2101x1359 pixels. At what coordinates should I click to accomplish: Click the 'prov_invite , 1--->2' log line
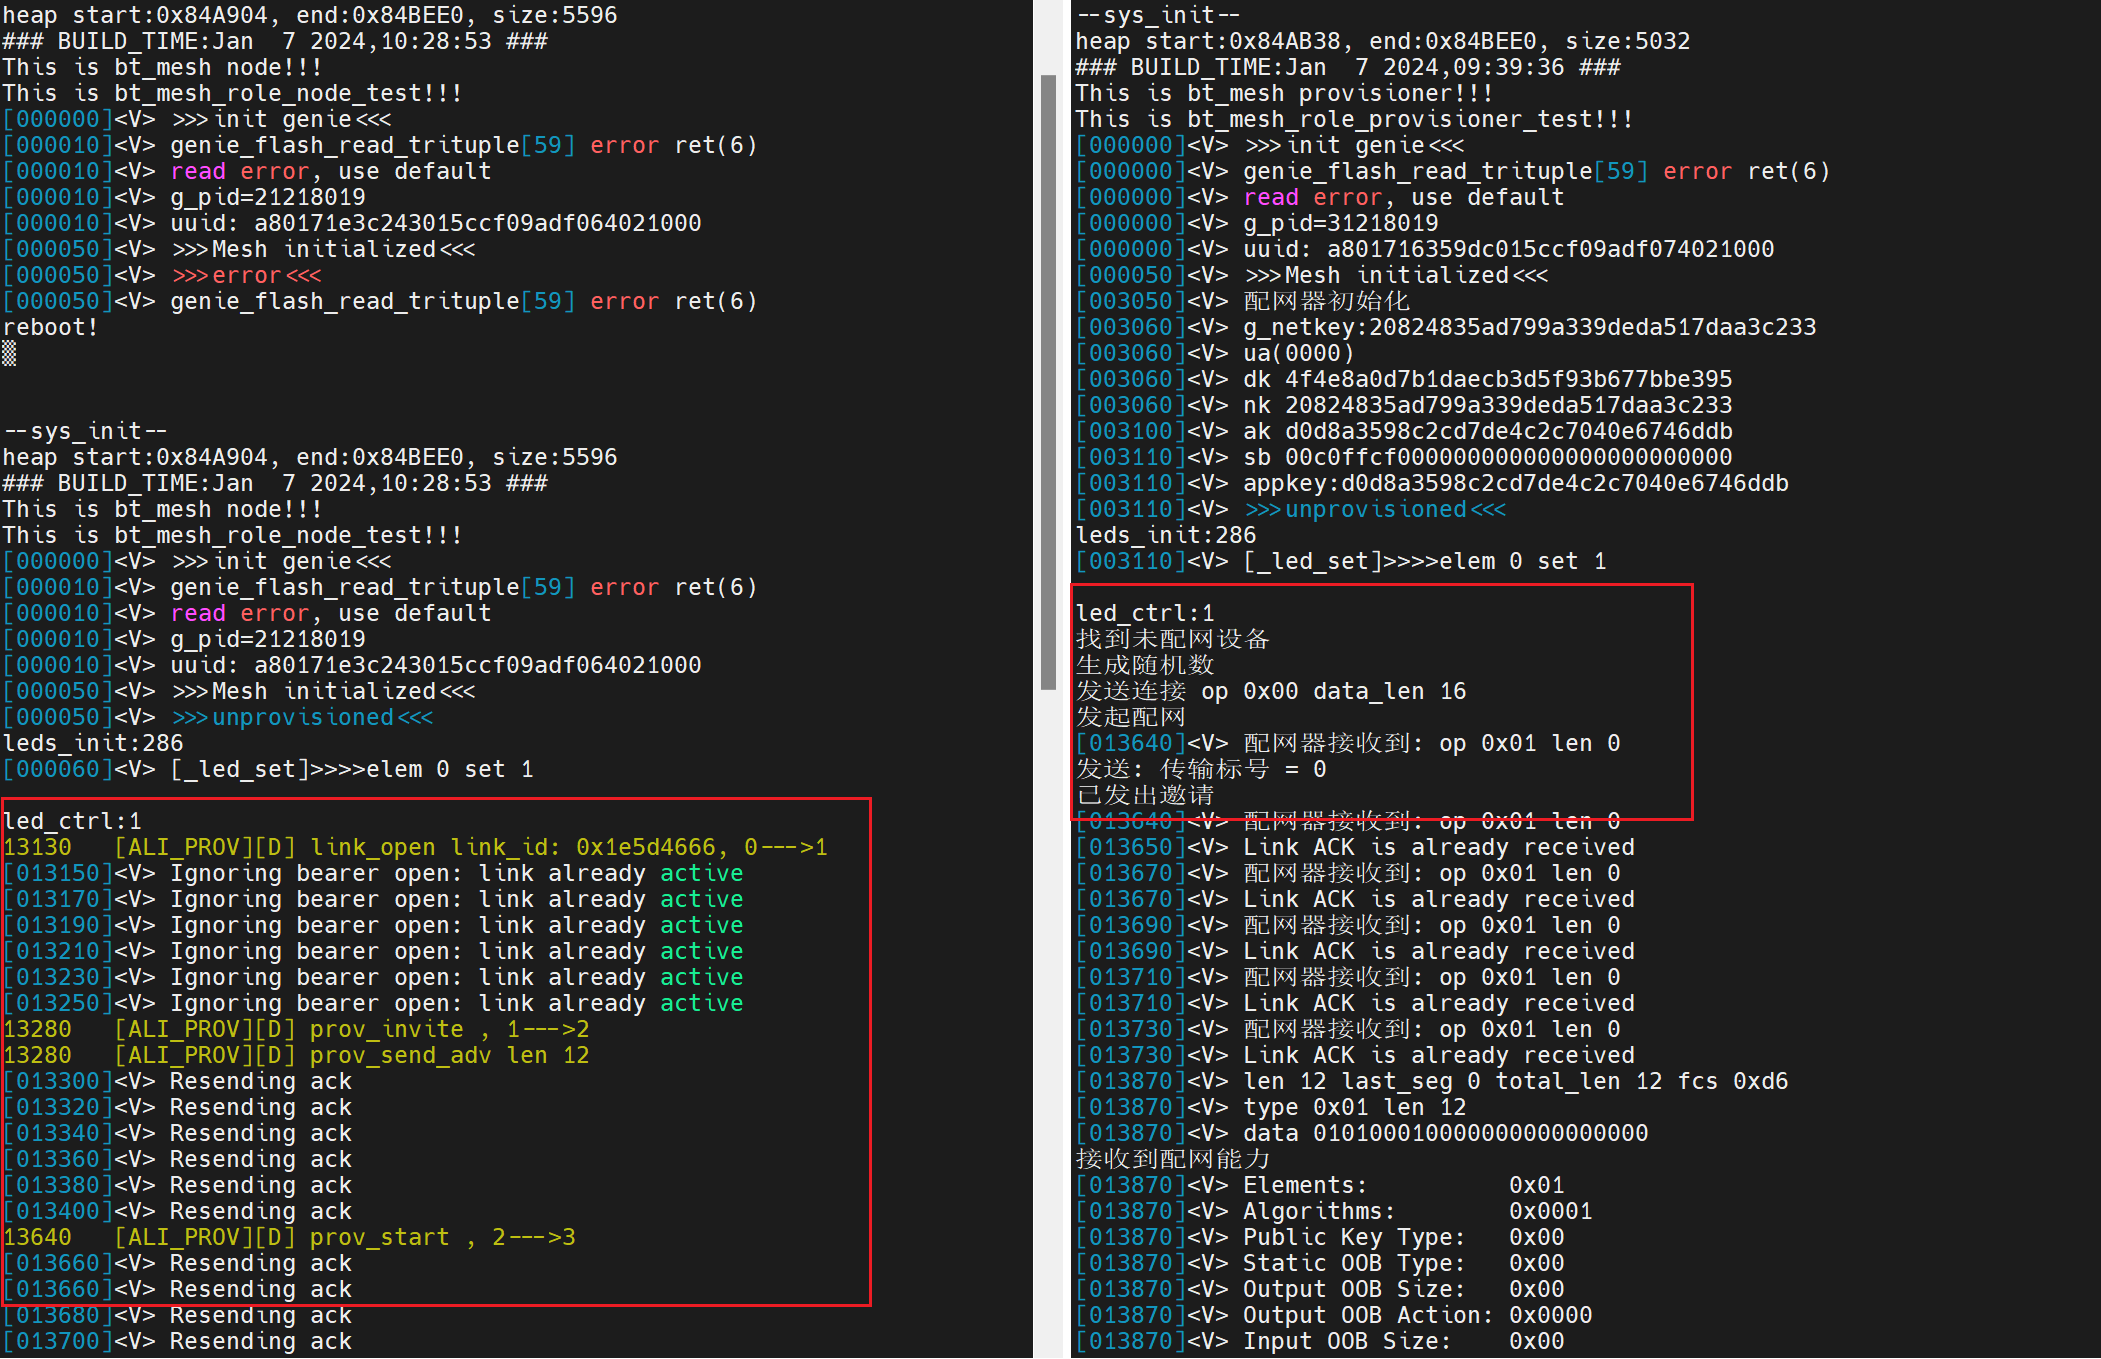point(449,1029)
